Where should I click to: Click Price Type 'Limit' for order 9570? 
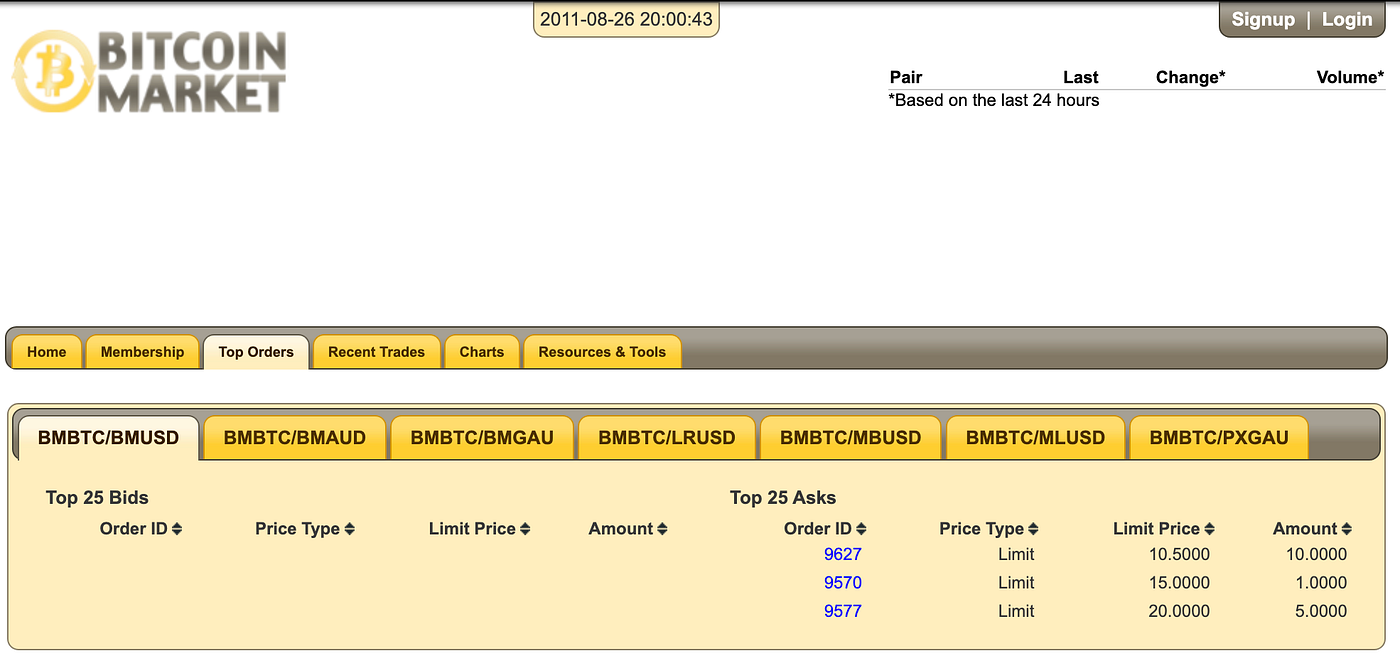(1016, 582)
